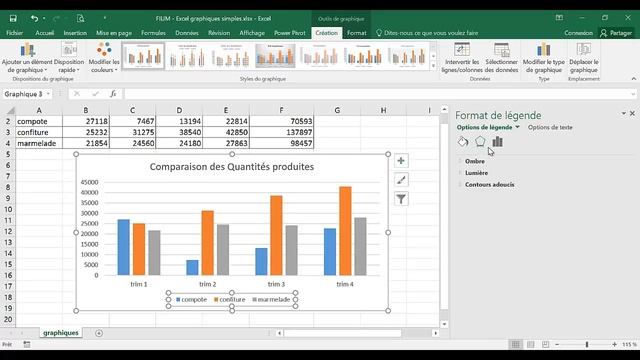The image size is (640, 360).
Task: Switch to the Mise en page tab
Action: 114,33
